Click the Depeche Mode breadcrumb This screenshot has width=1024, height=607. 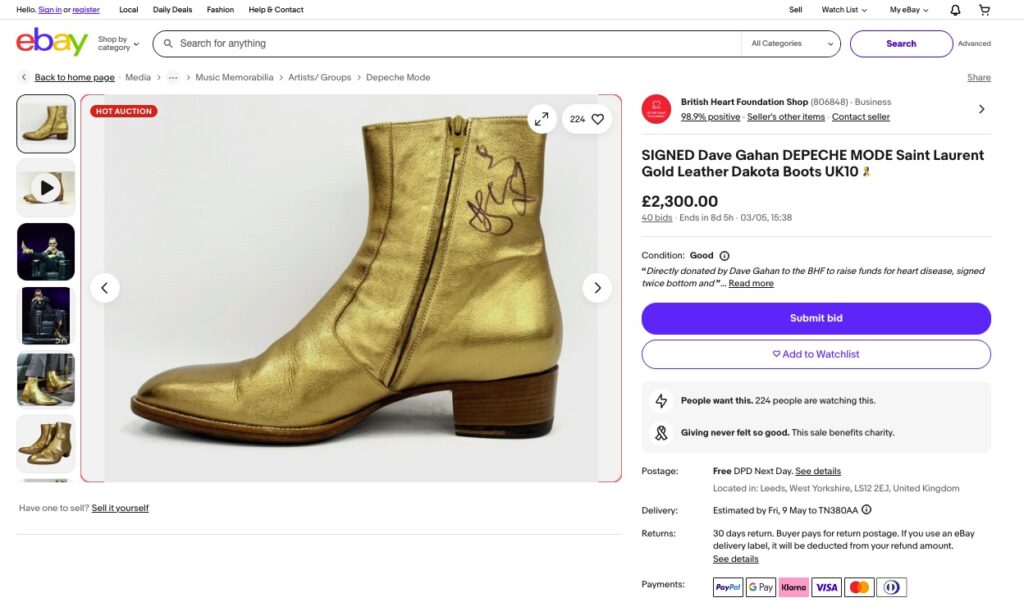[x=398, y=77]
